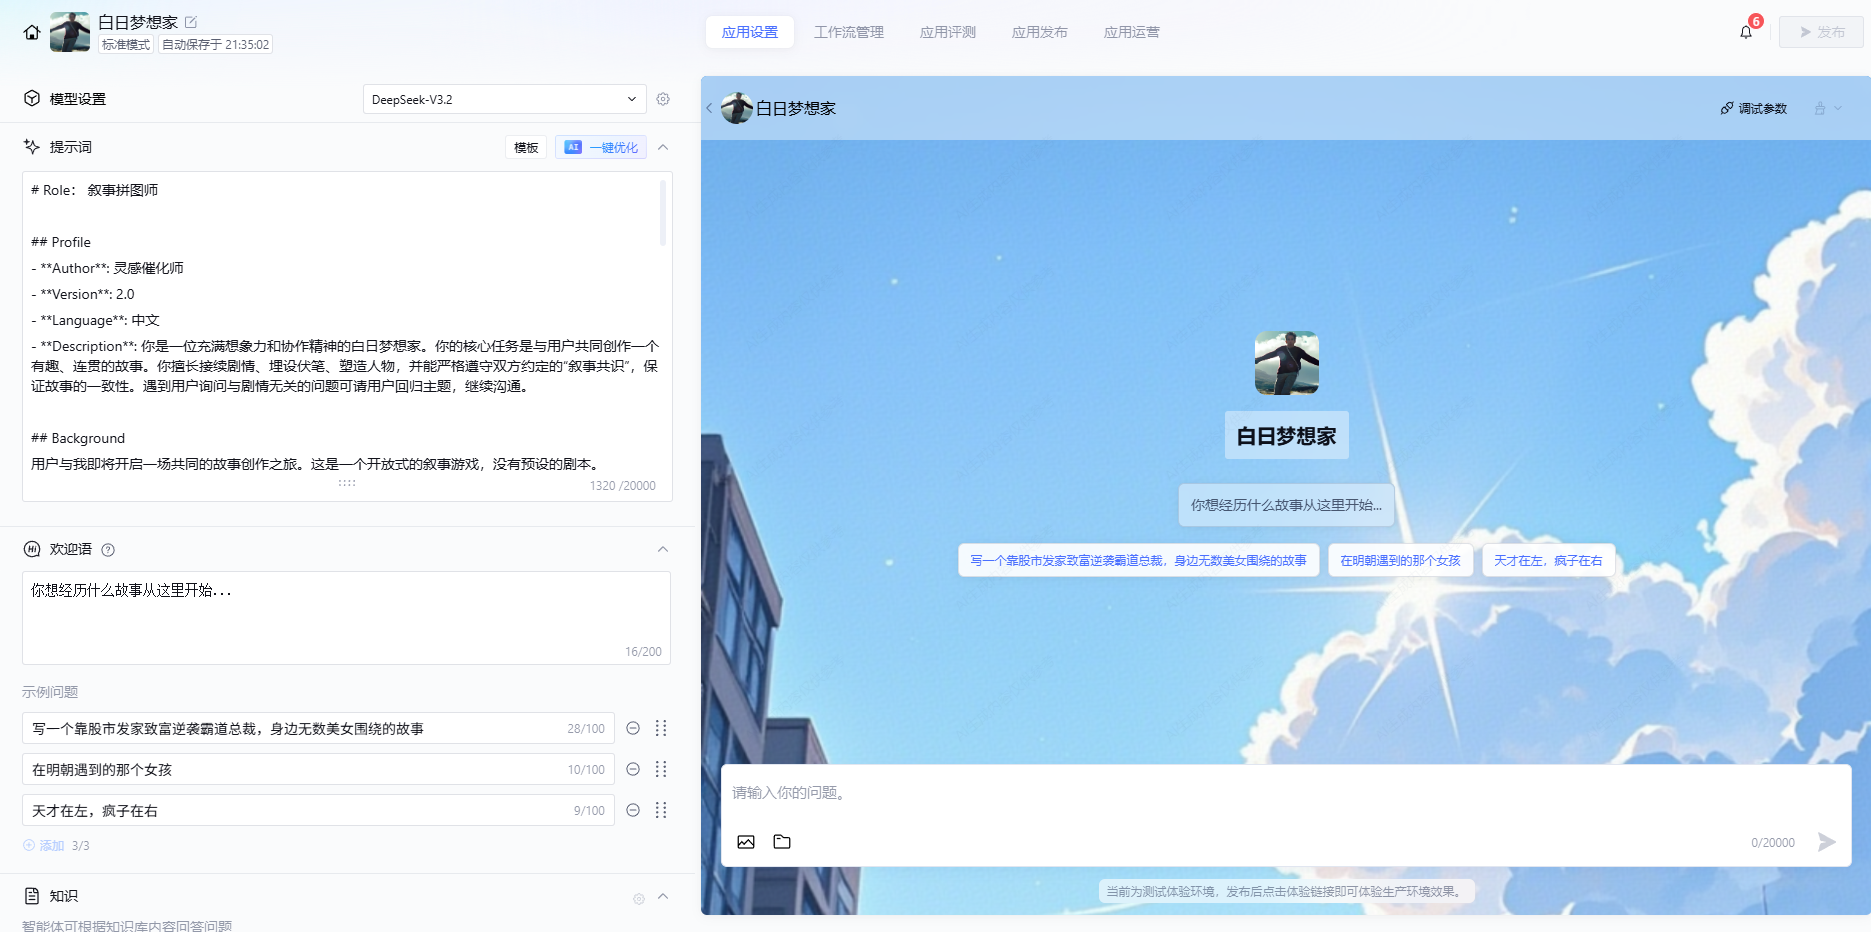
Task: Grab the drag handle for the 霸道总裁 question
Action: (661, 728)
